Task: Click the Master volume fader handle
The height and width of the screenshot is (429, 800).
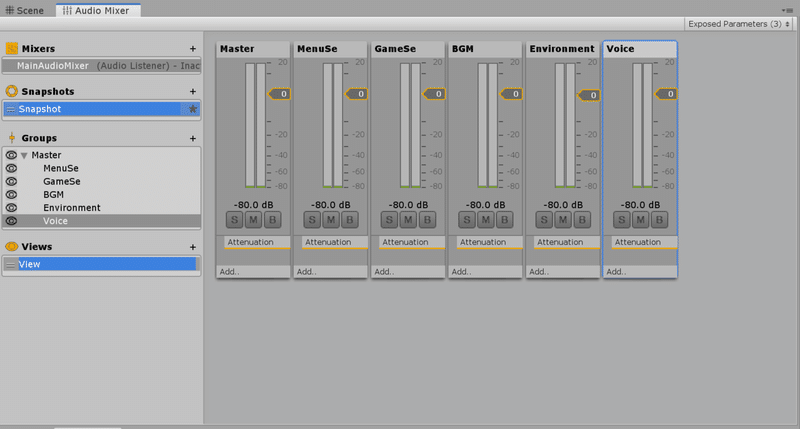Action: pos(279,94)
